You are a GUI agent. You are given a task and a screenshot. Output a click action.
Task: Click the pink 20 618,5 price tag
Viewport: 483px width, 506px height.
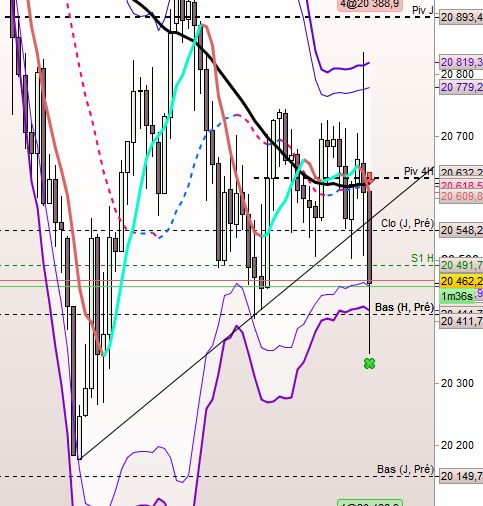point(461,185)
